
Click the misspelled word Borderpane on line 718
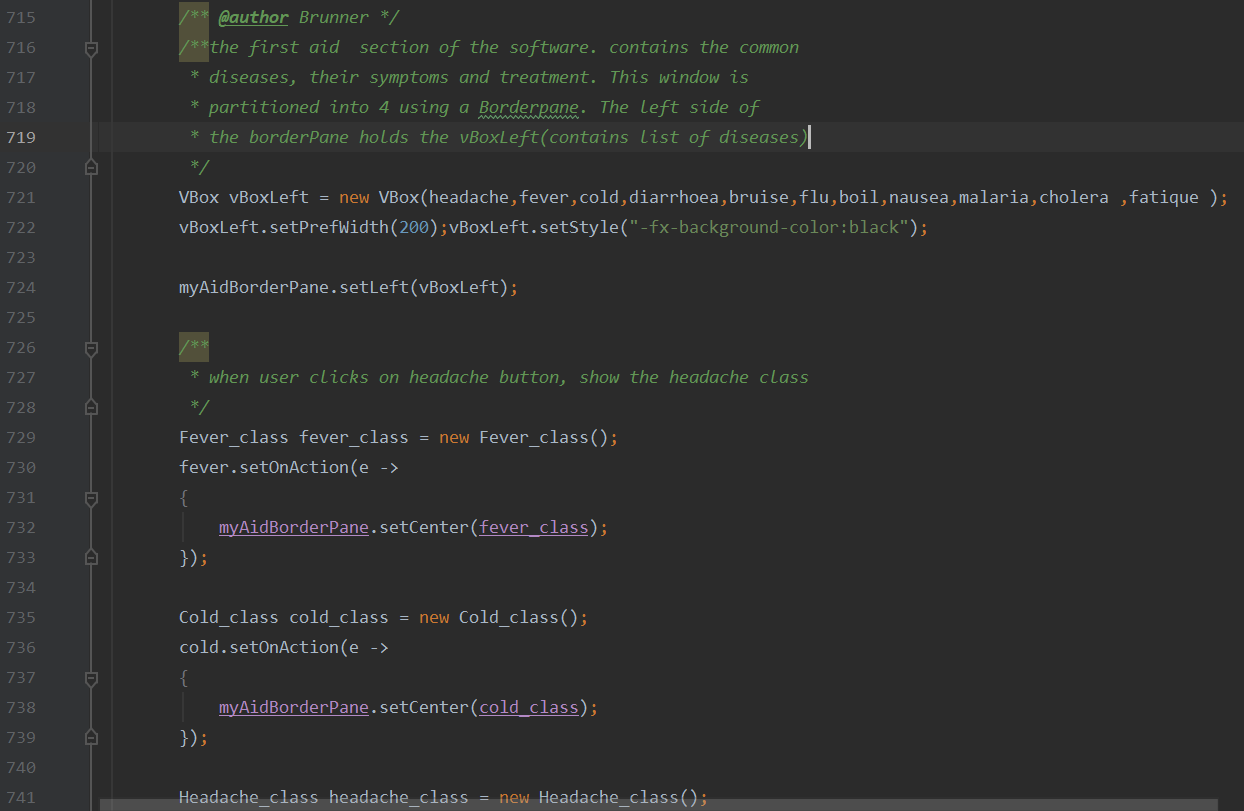pos(529,107)
